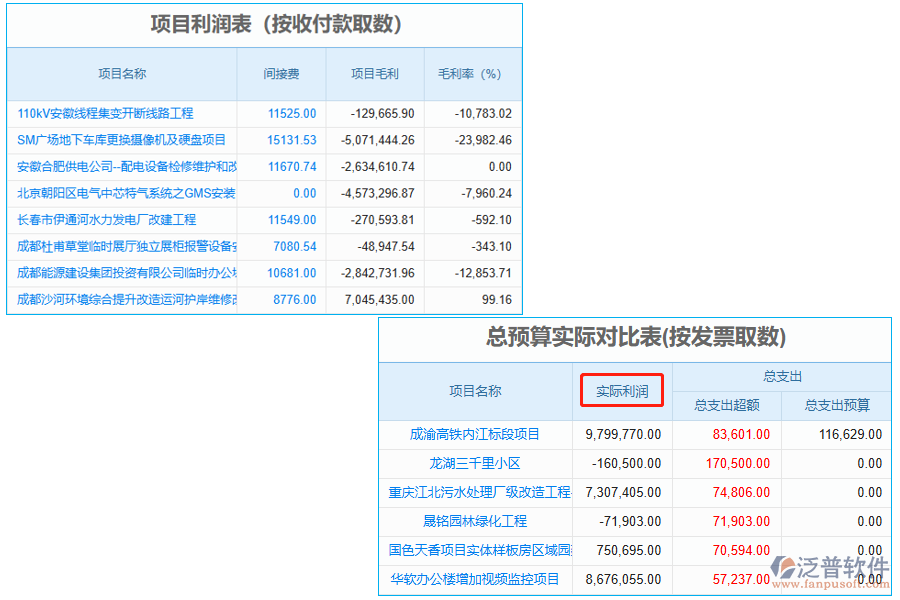Click the highlighted 实际利润 column header
The height and width of the screenshot is (600, 900).
(622, 391)
